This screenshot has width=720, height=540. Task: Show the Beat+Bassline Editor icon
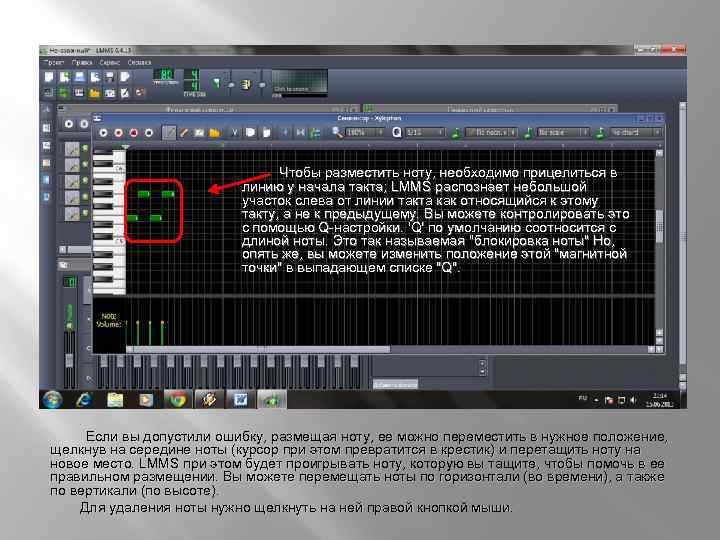(x=64, y=93)
